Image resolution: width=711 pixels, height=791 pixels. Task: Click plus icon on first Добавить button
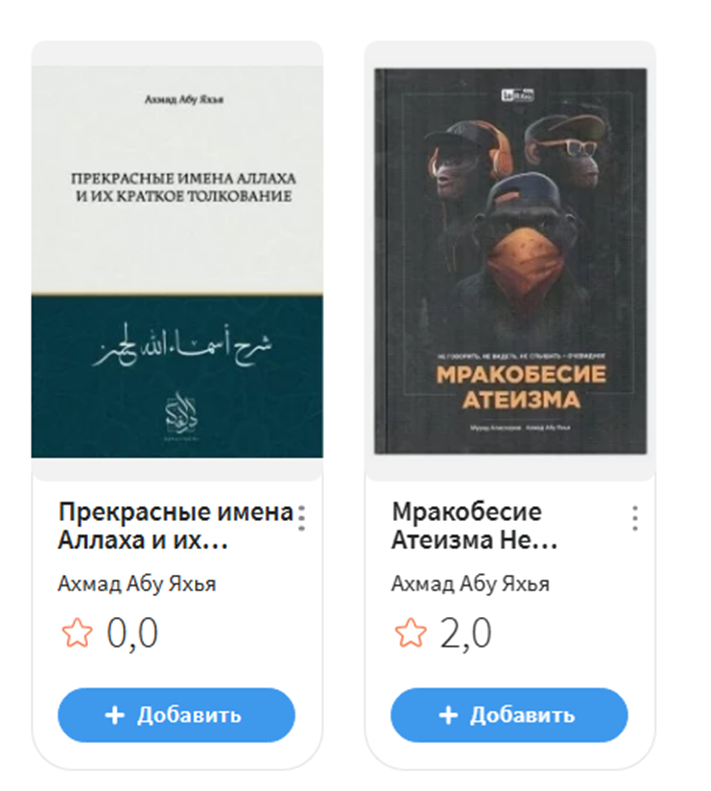click(x=115, y=715)
